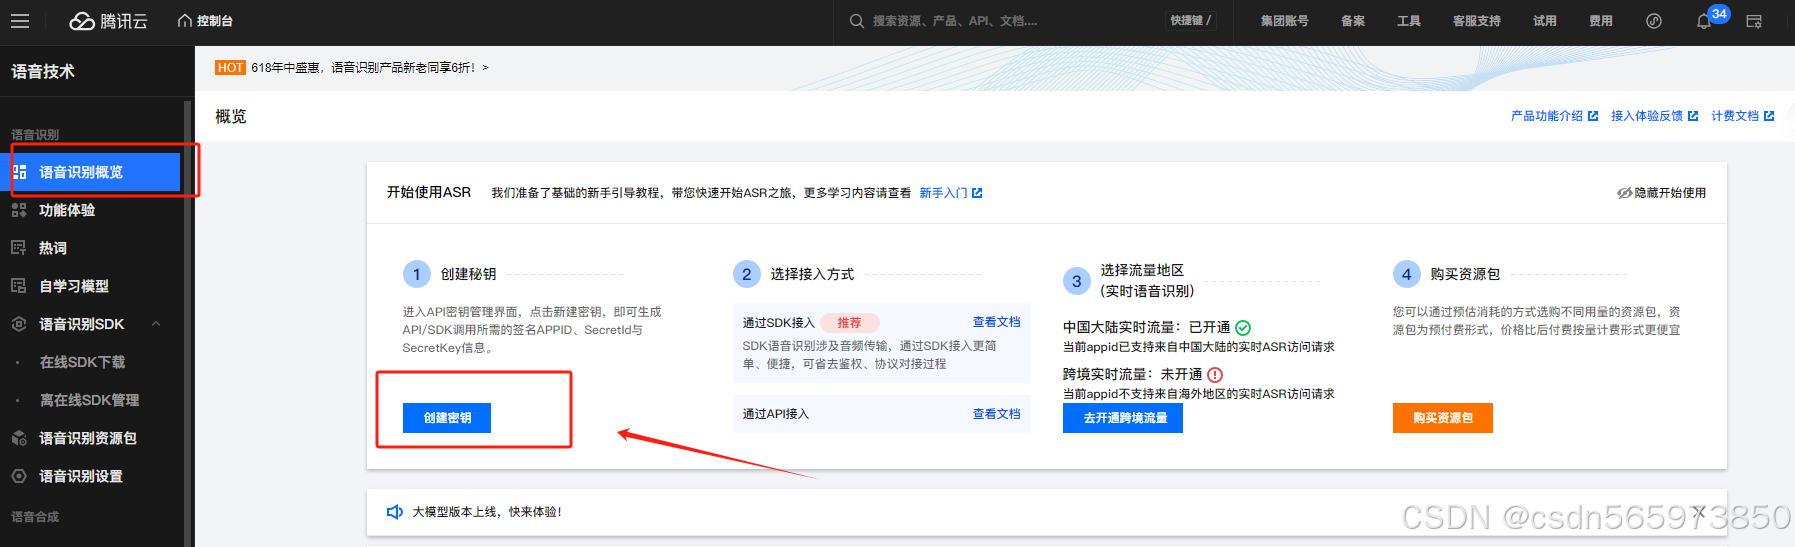Viewport: 1795px width, 547px height.
Task: Click the Cloud Shell panel icon at top right
Action: click(x=1754, y=21)
